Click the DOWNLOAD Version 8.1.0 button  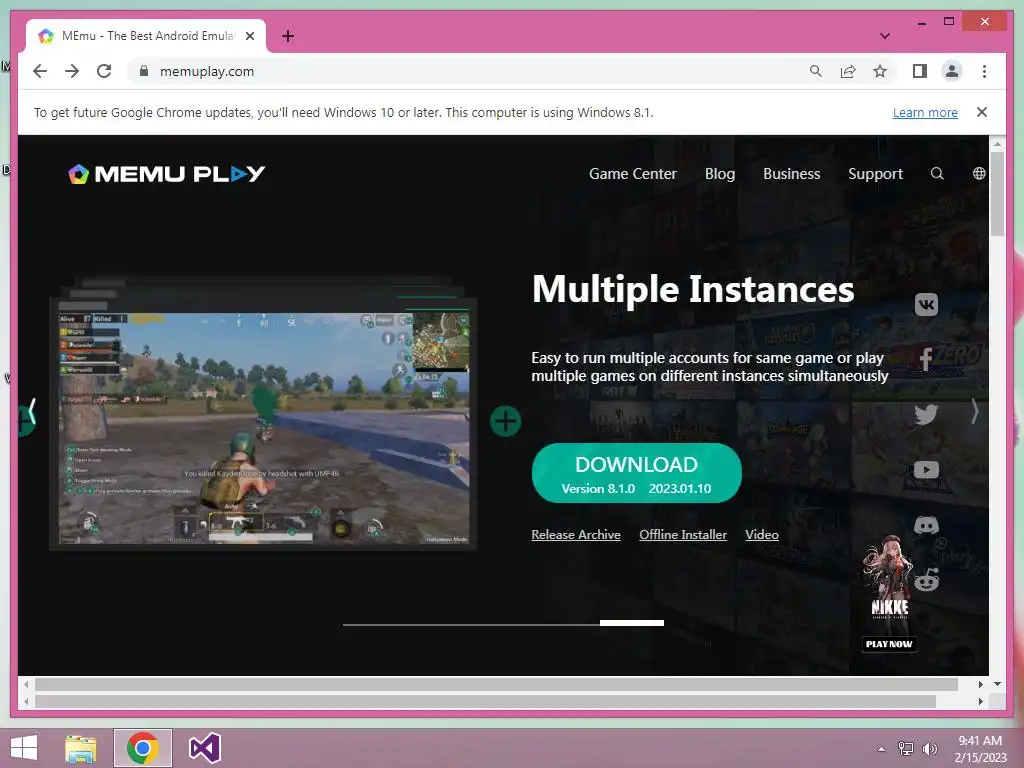click(637, 473)
